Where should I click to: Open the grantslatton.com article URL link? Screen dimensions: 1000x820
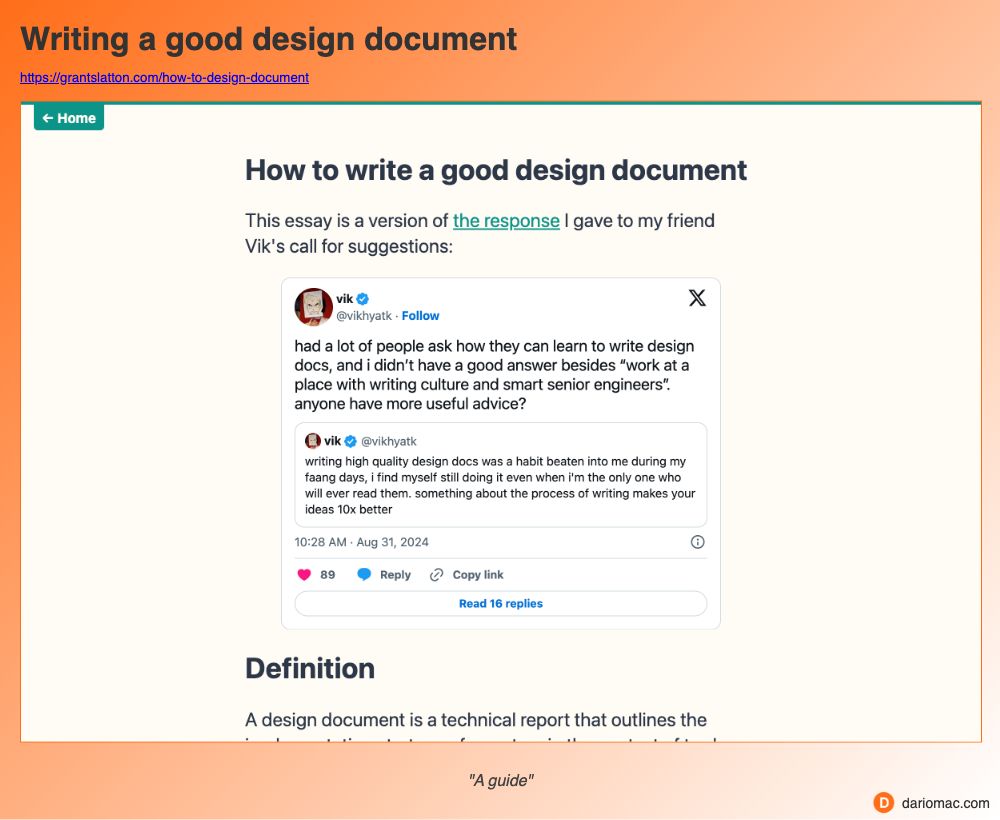click(165, 77)
